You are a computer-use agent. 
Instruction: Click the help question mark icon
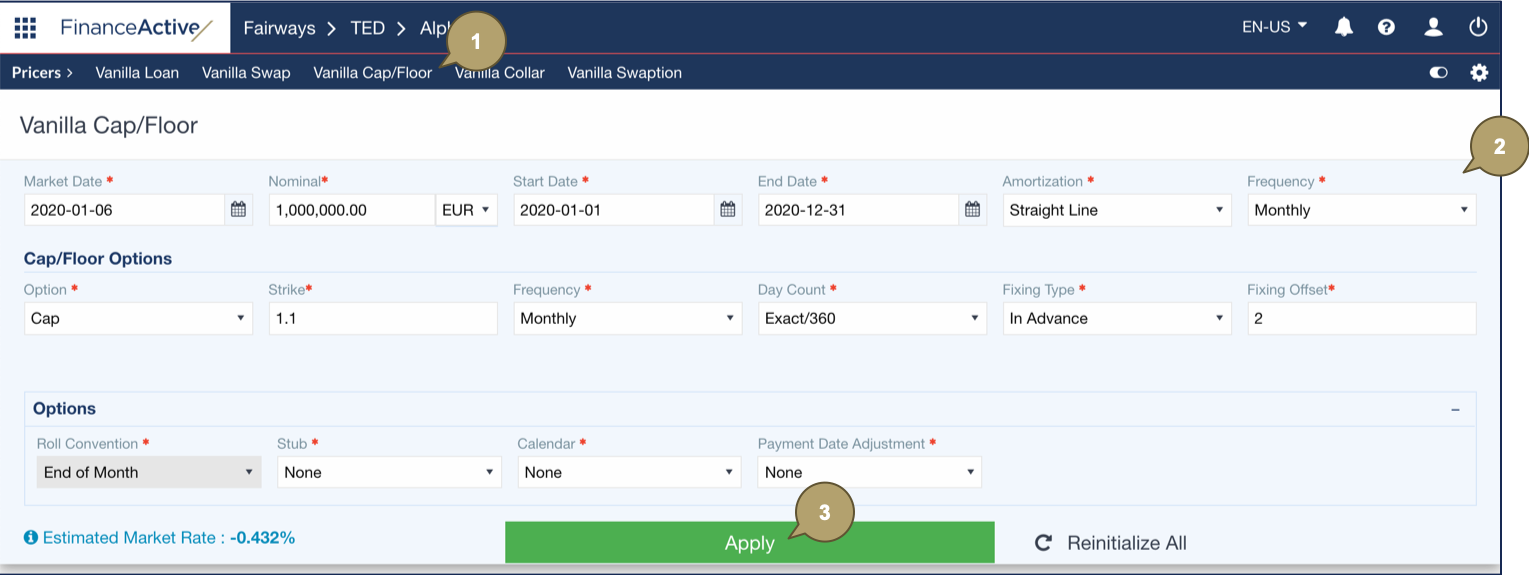pyautogui.click(x=1386, y=27)
